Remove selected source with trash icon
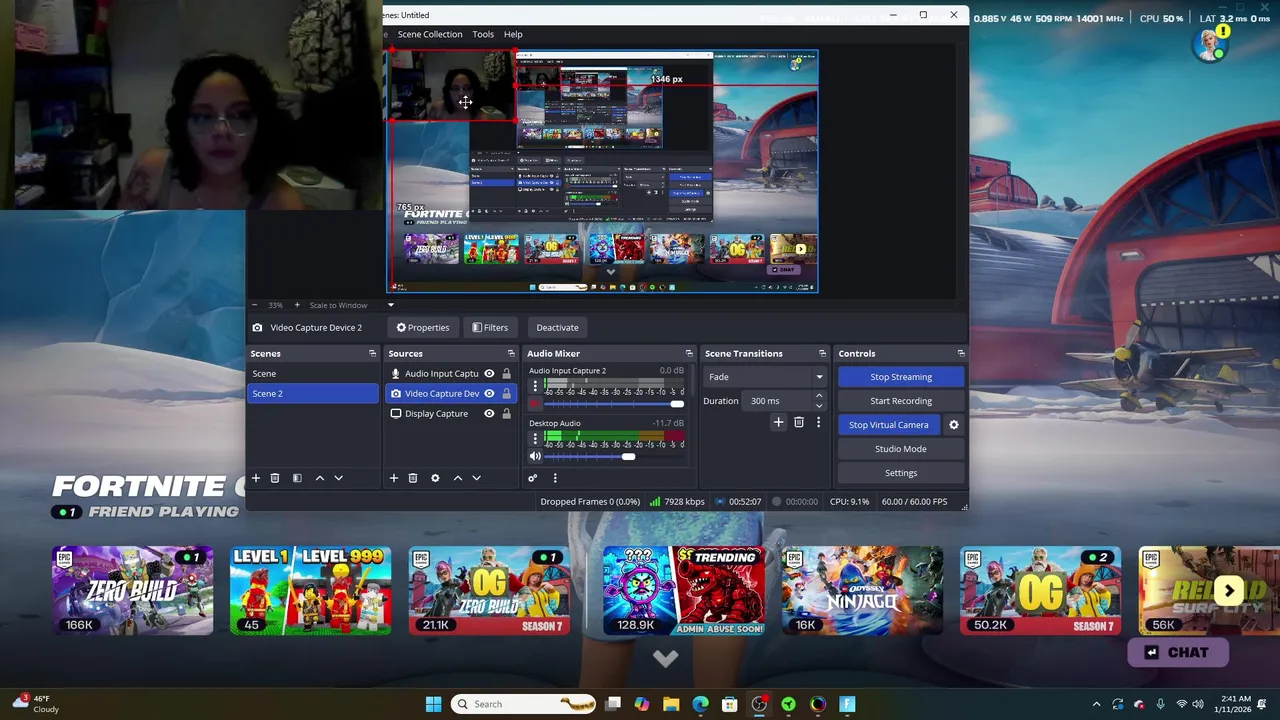Image resolution: width=1280 pixels, height=720 pixels. tap(412, 478)
